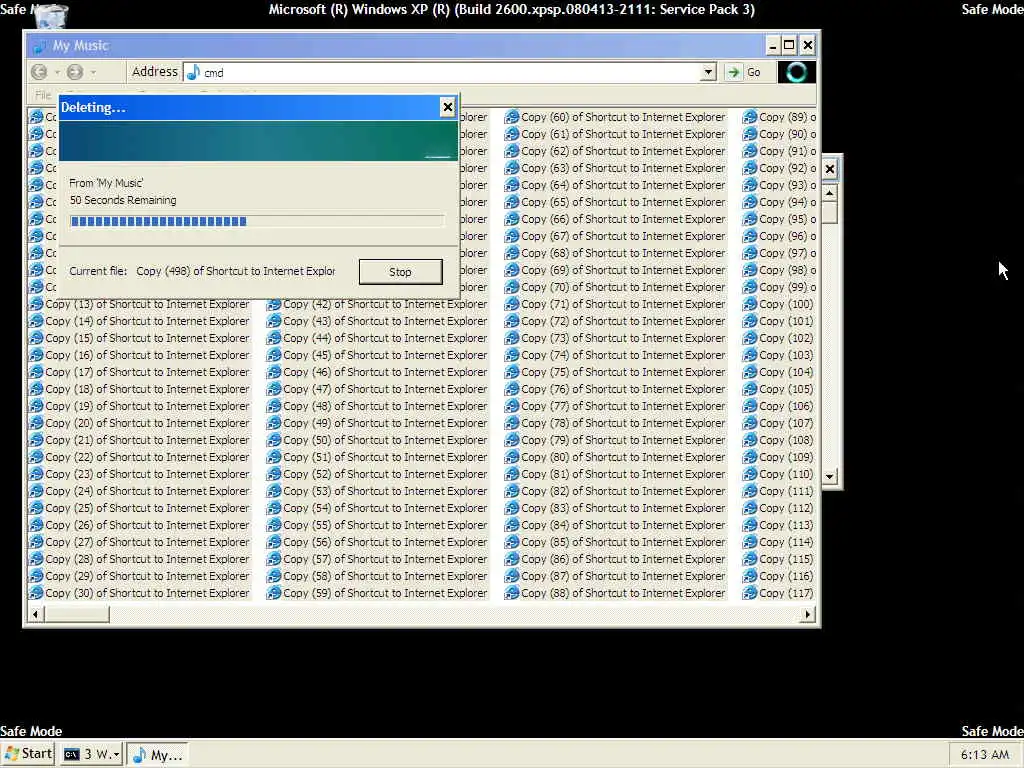This screenshot has width=1024, height=768.
Task: Click left arrow of horizontal scrollbar
Action: 35,614
